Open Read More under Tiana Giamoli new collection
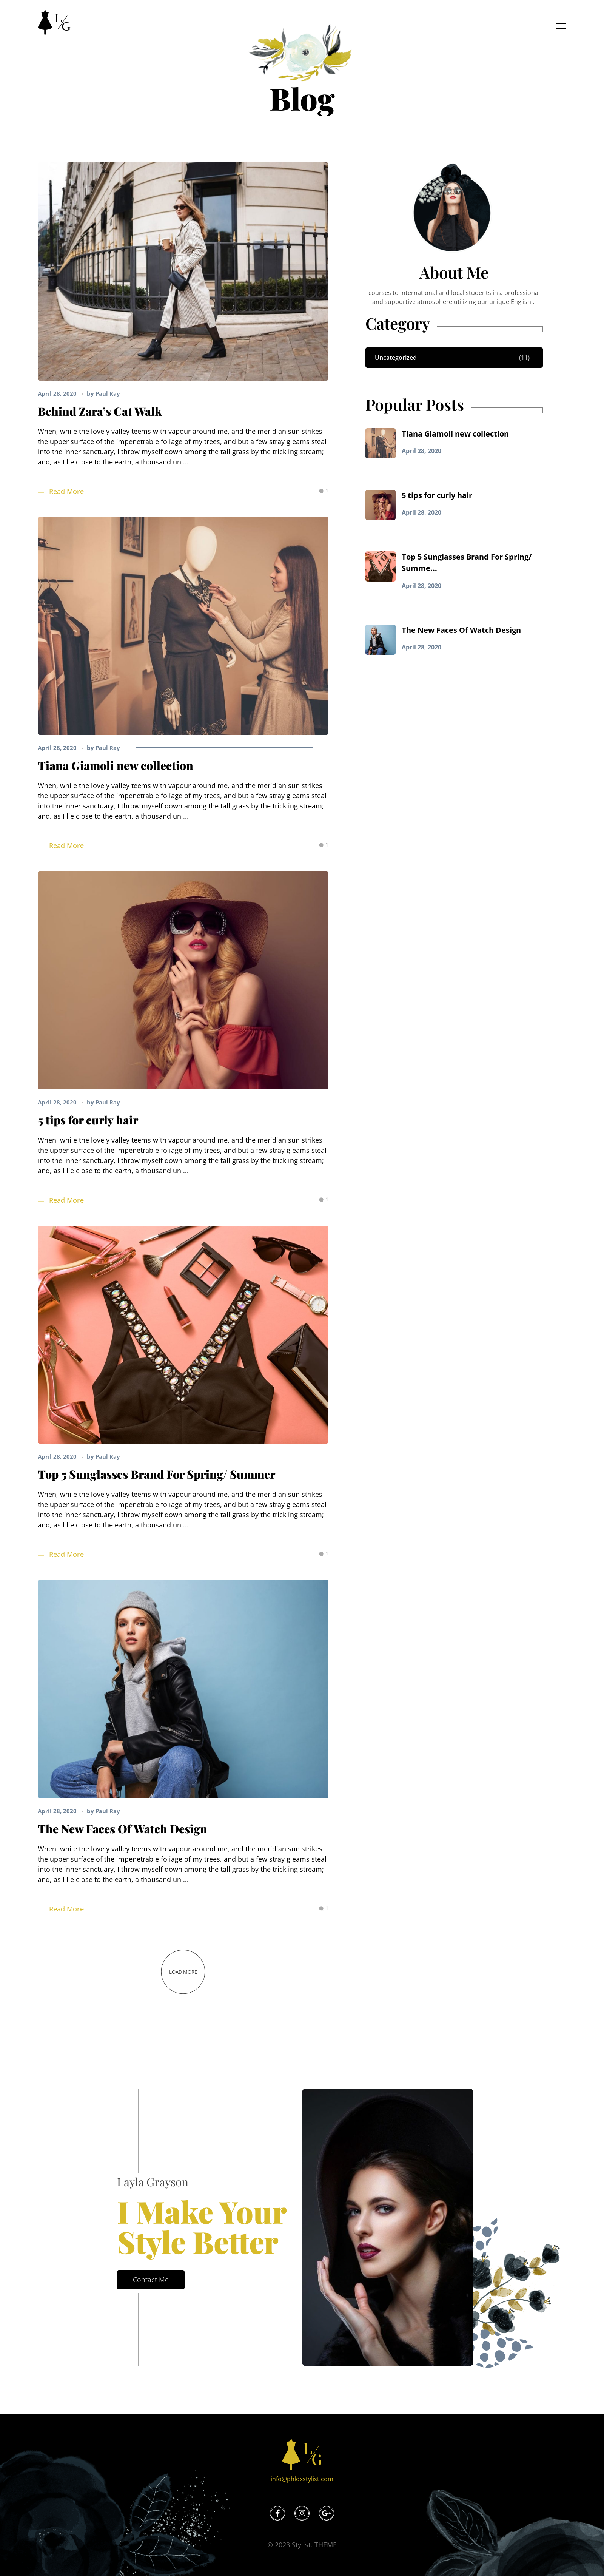The width and height of the screenshot is (604, 2576). click(66, 845)
